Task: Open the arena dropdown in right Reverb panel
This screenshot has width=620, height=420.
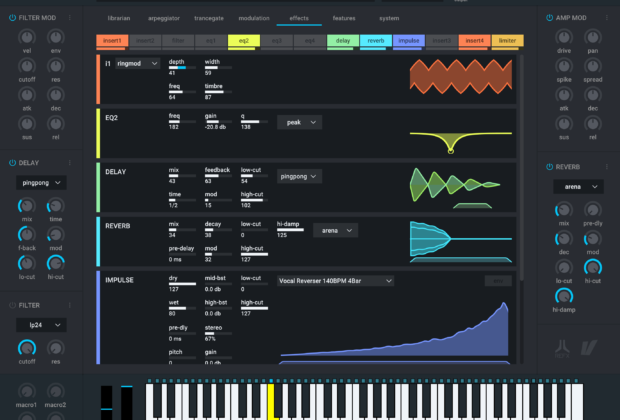Action: (578, 187)
